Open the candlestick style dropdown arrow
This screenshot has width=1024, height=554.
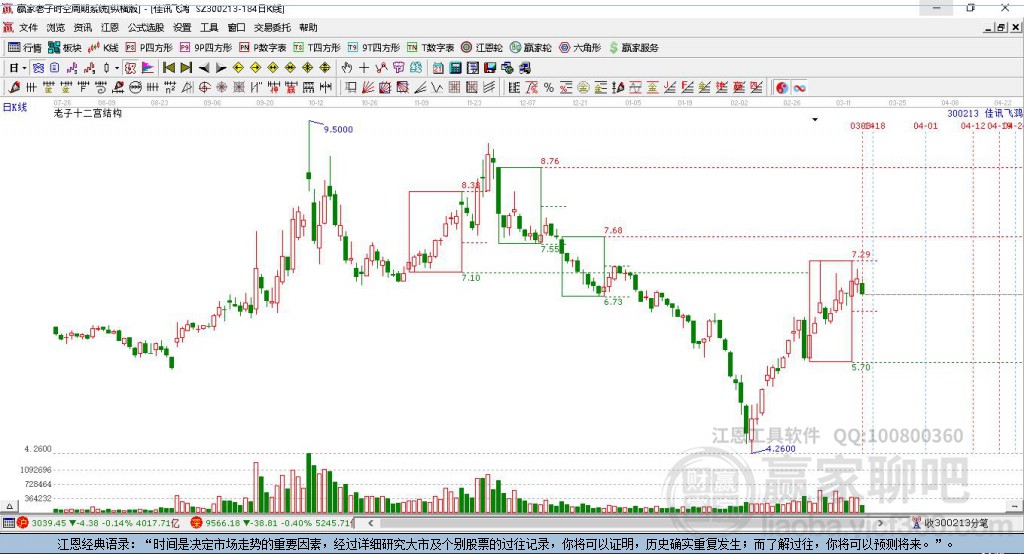(117, 68)
